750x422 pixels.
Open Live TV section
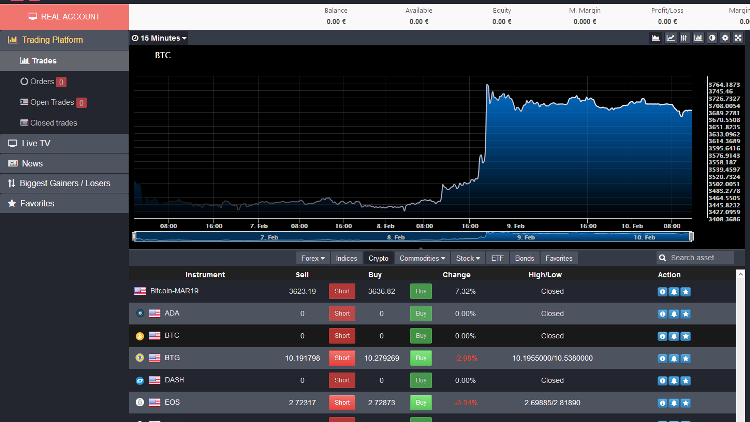(x=64, y=144)
